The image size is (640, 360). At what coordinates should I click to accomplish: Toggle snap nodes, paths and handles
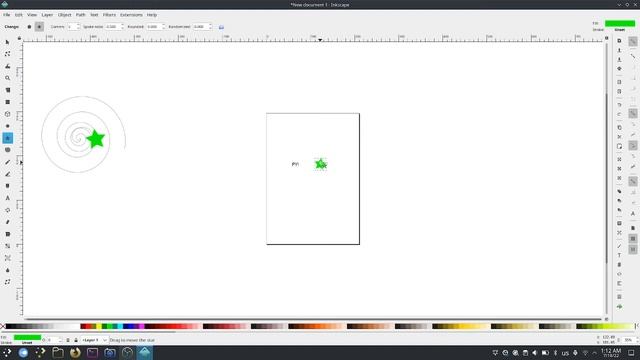tap(633, 113)
